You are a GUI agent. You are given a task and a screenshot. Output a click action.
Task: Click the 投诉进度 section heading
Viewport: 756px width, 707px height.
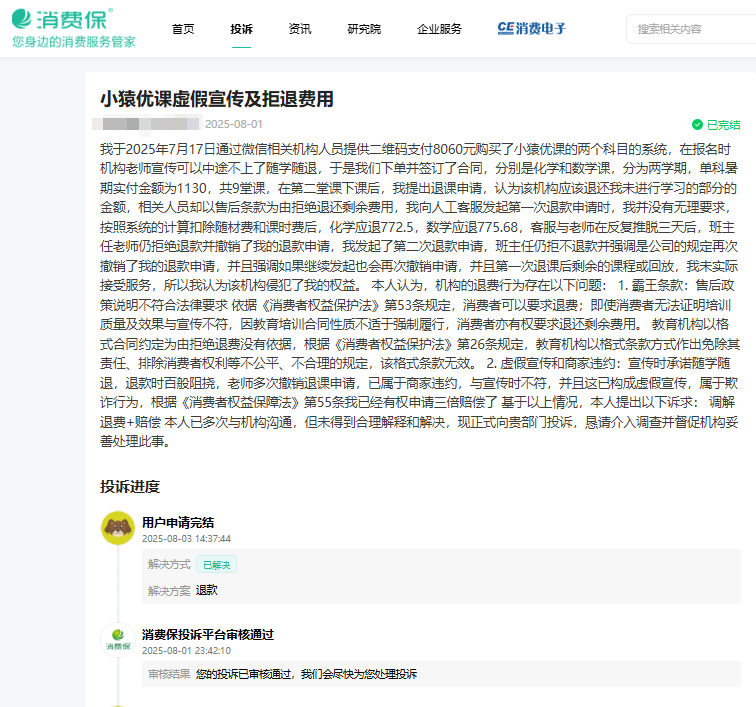[x=130, y=487]
